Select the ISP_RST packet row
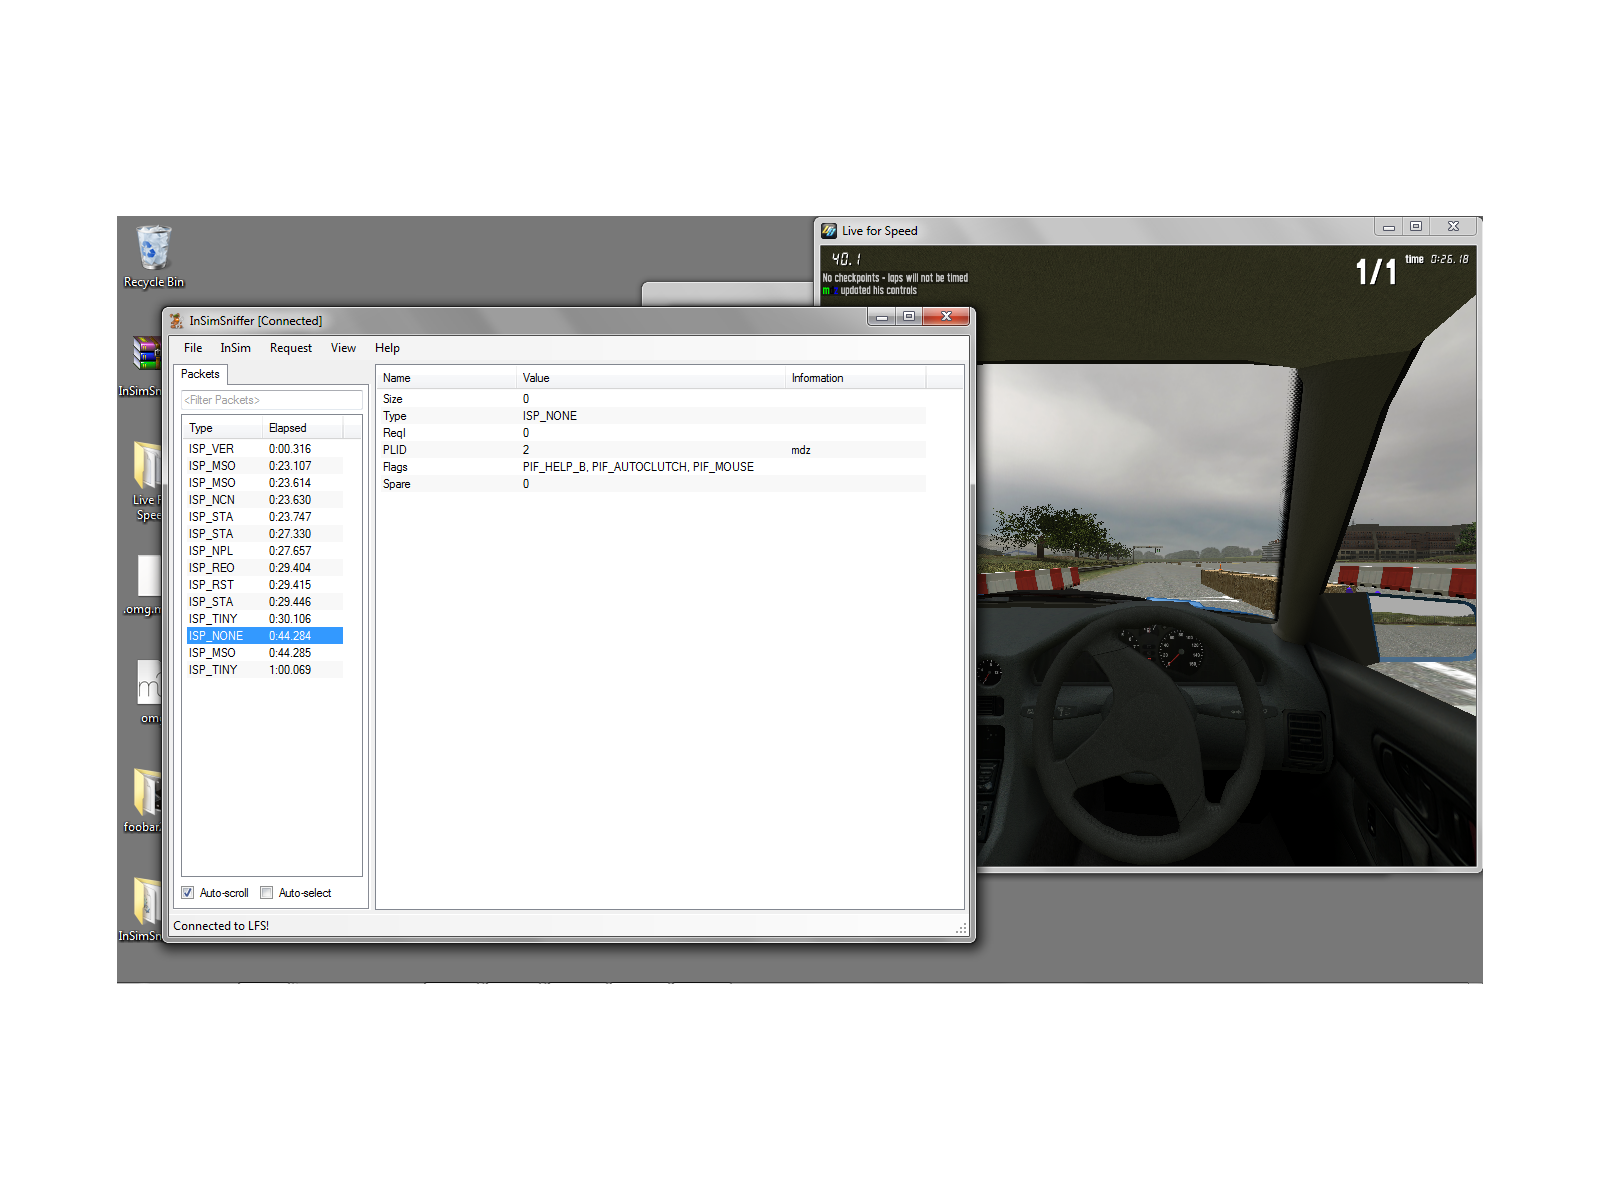Viewport: 1600px width, 1200px height. (x=264, y=585)
